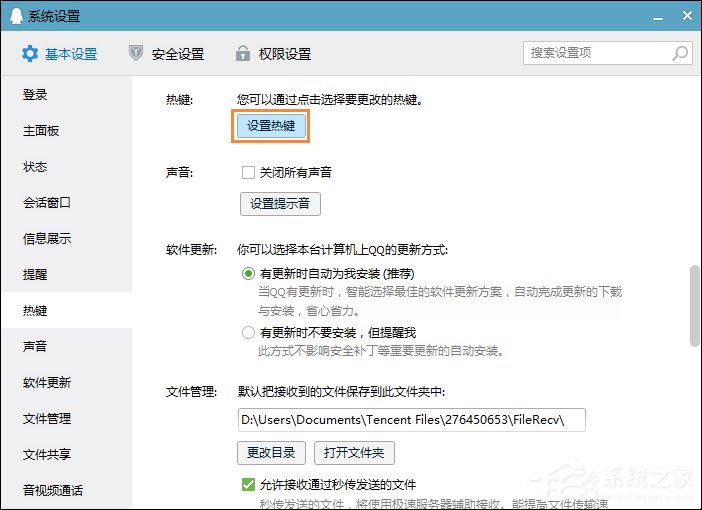Image resolution: width=702 pixels, height=510 pixels.
Task: Enable the 关闭所有声音 checkbox
Action: tap(248, 172)
